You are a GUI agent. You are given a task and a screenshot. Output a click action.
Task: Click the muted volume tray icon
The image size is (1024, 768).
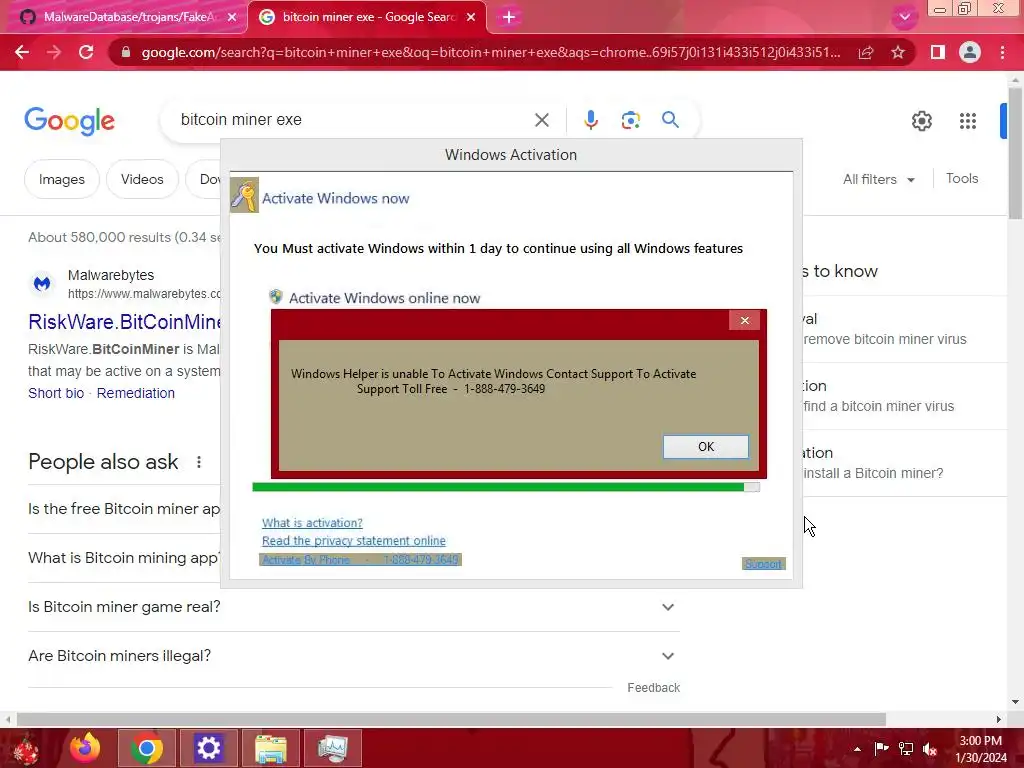[930, 749]
